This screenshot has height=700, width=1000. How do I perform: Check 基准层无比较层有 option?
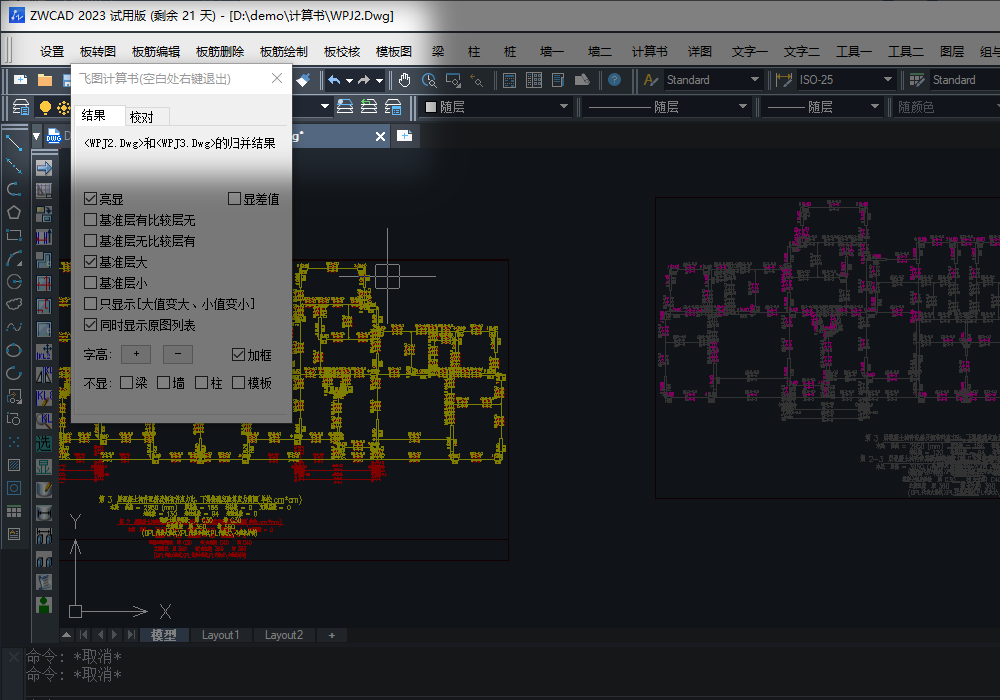pyautogui.click(x=91, y=241)
